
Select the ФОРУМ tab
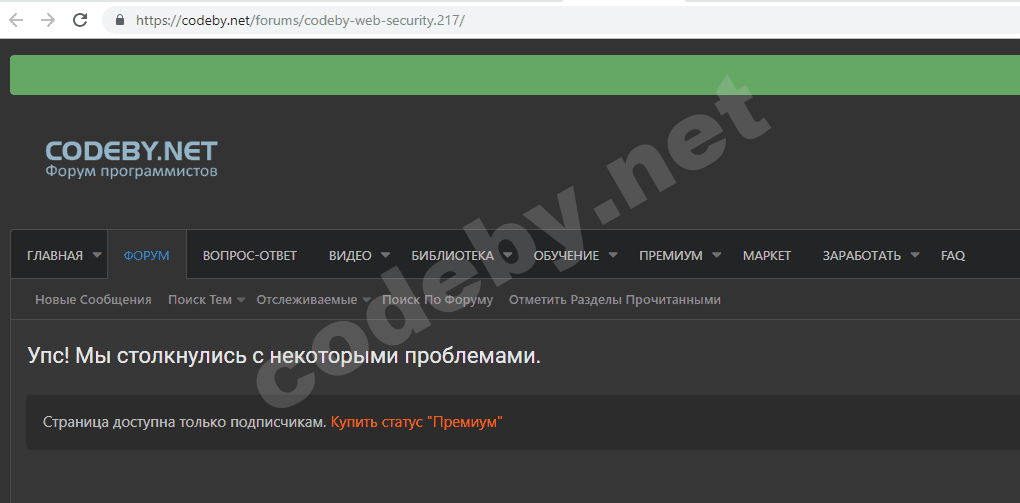pyautogui.click(x=146, y=256)
